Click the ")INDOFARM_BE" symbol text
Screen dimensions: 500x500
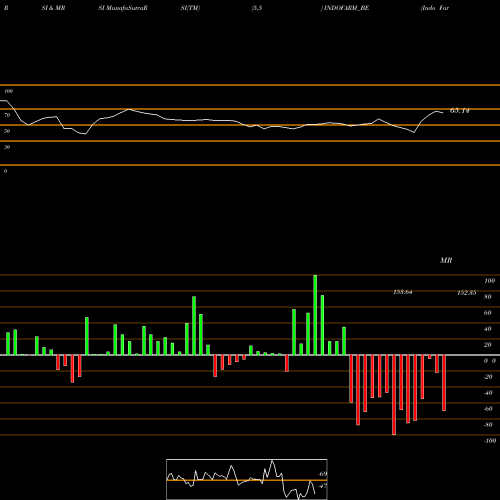coord(345,8)
